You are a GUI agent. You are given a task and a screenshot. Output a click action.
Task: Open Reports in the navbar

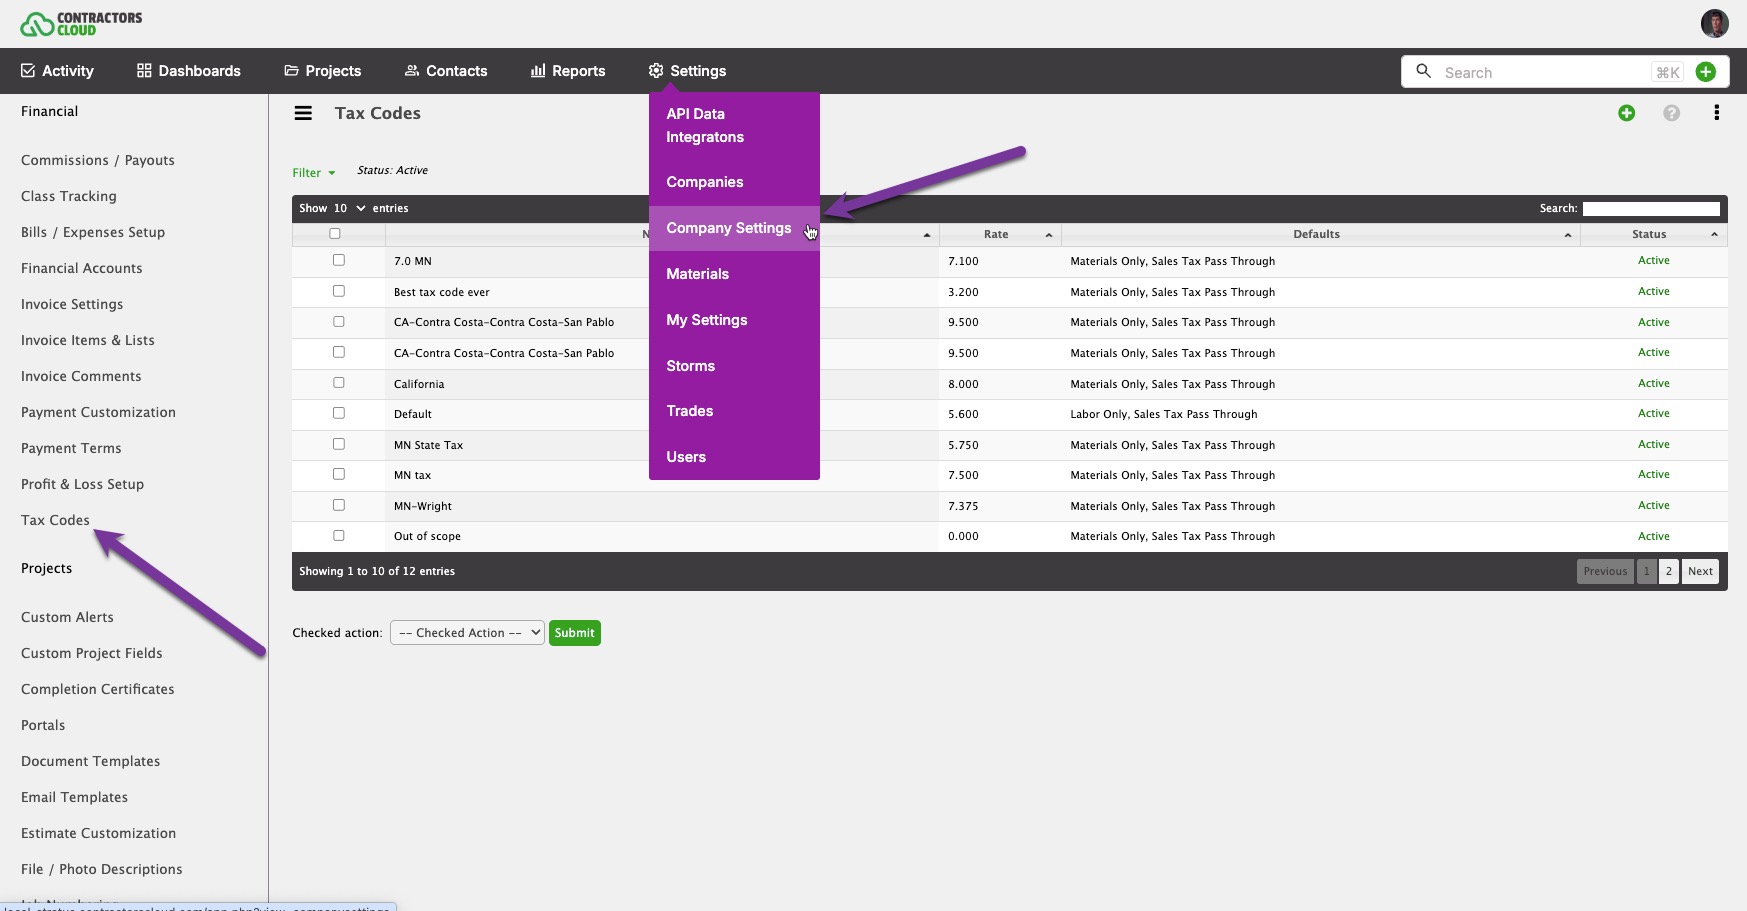click(x=568, y=71)
